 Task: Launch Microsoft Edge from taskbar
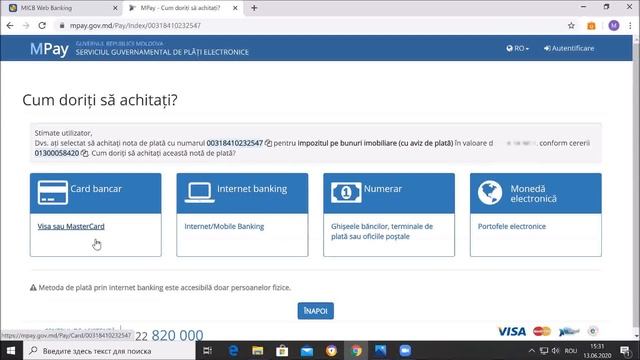click(x=233, y=351)
